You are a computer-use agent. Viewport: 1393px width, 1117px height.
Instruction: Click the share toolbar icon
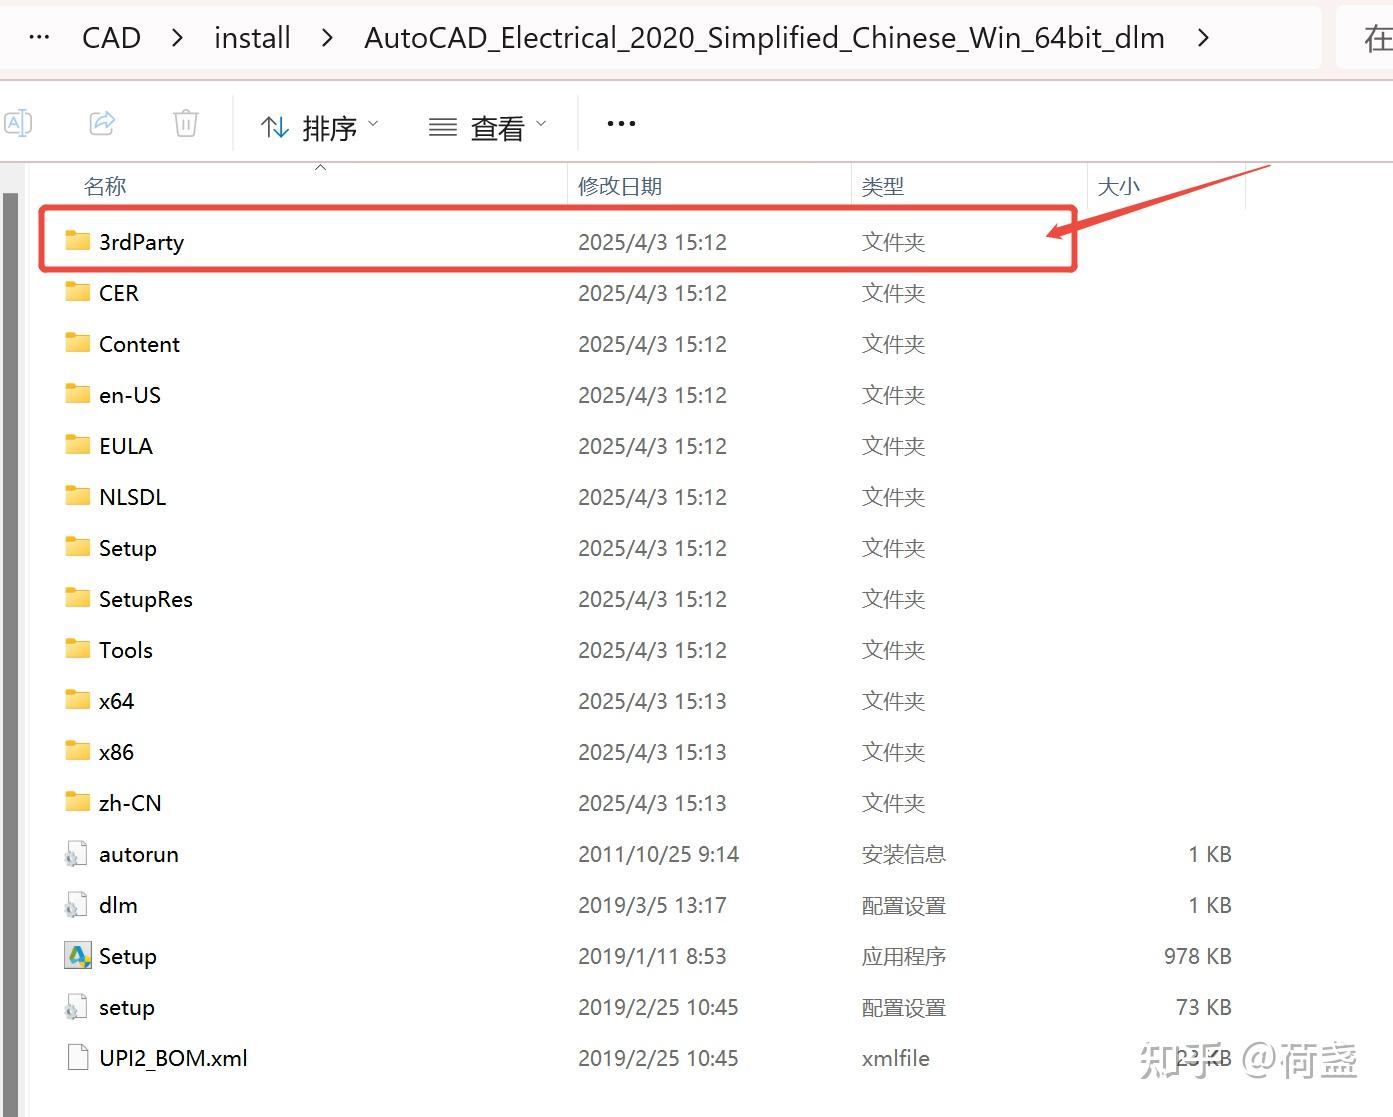click(102, 123)
